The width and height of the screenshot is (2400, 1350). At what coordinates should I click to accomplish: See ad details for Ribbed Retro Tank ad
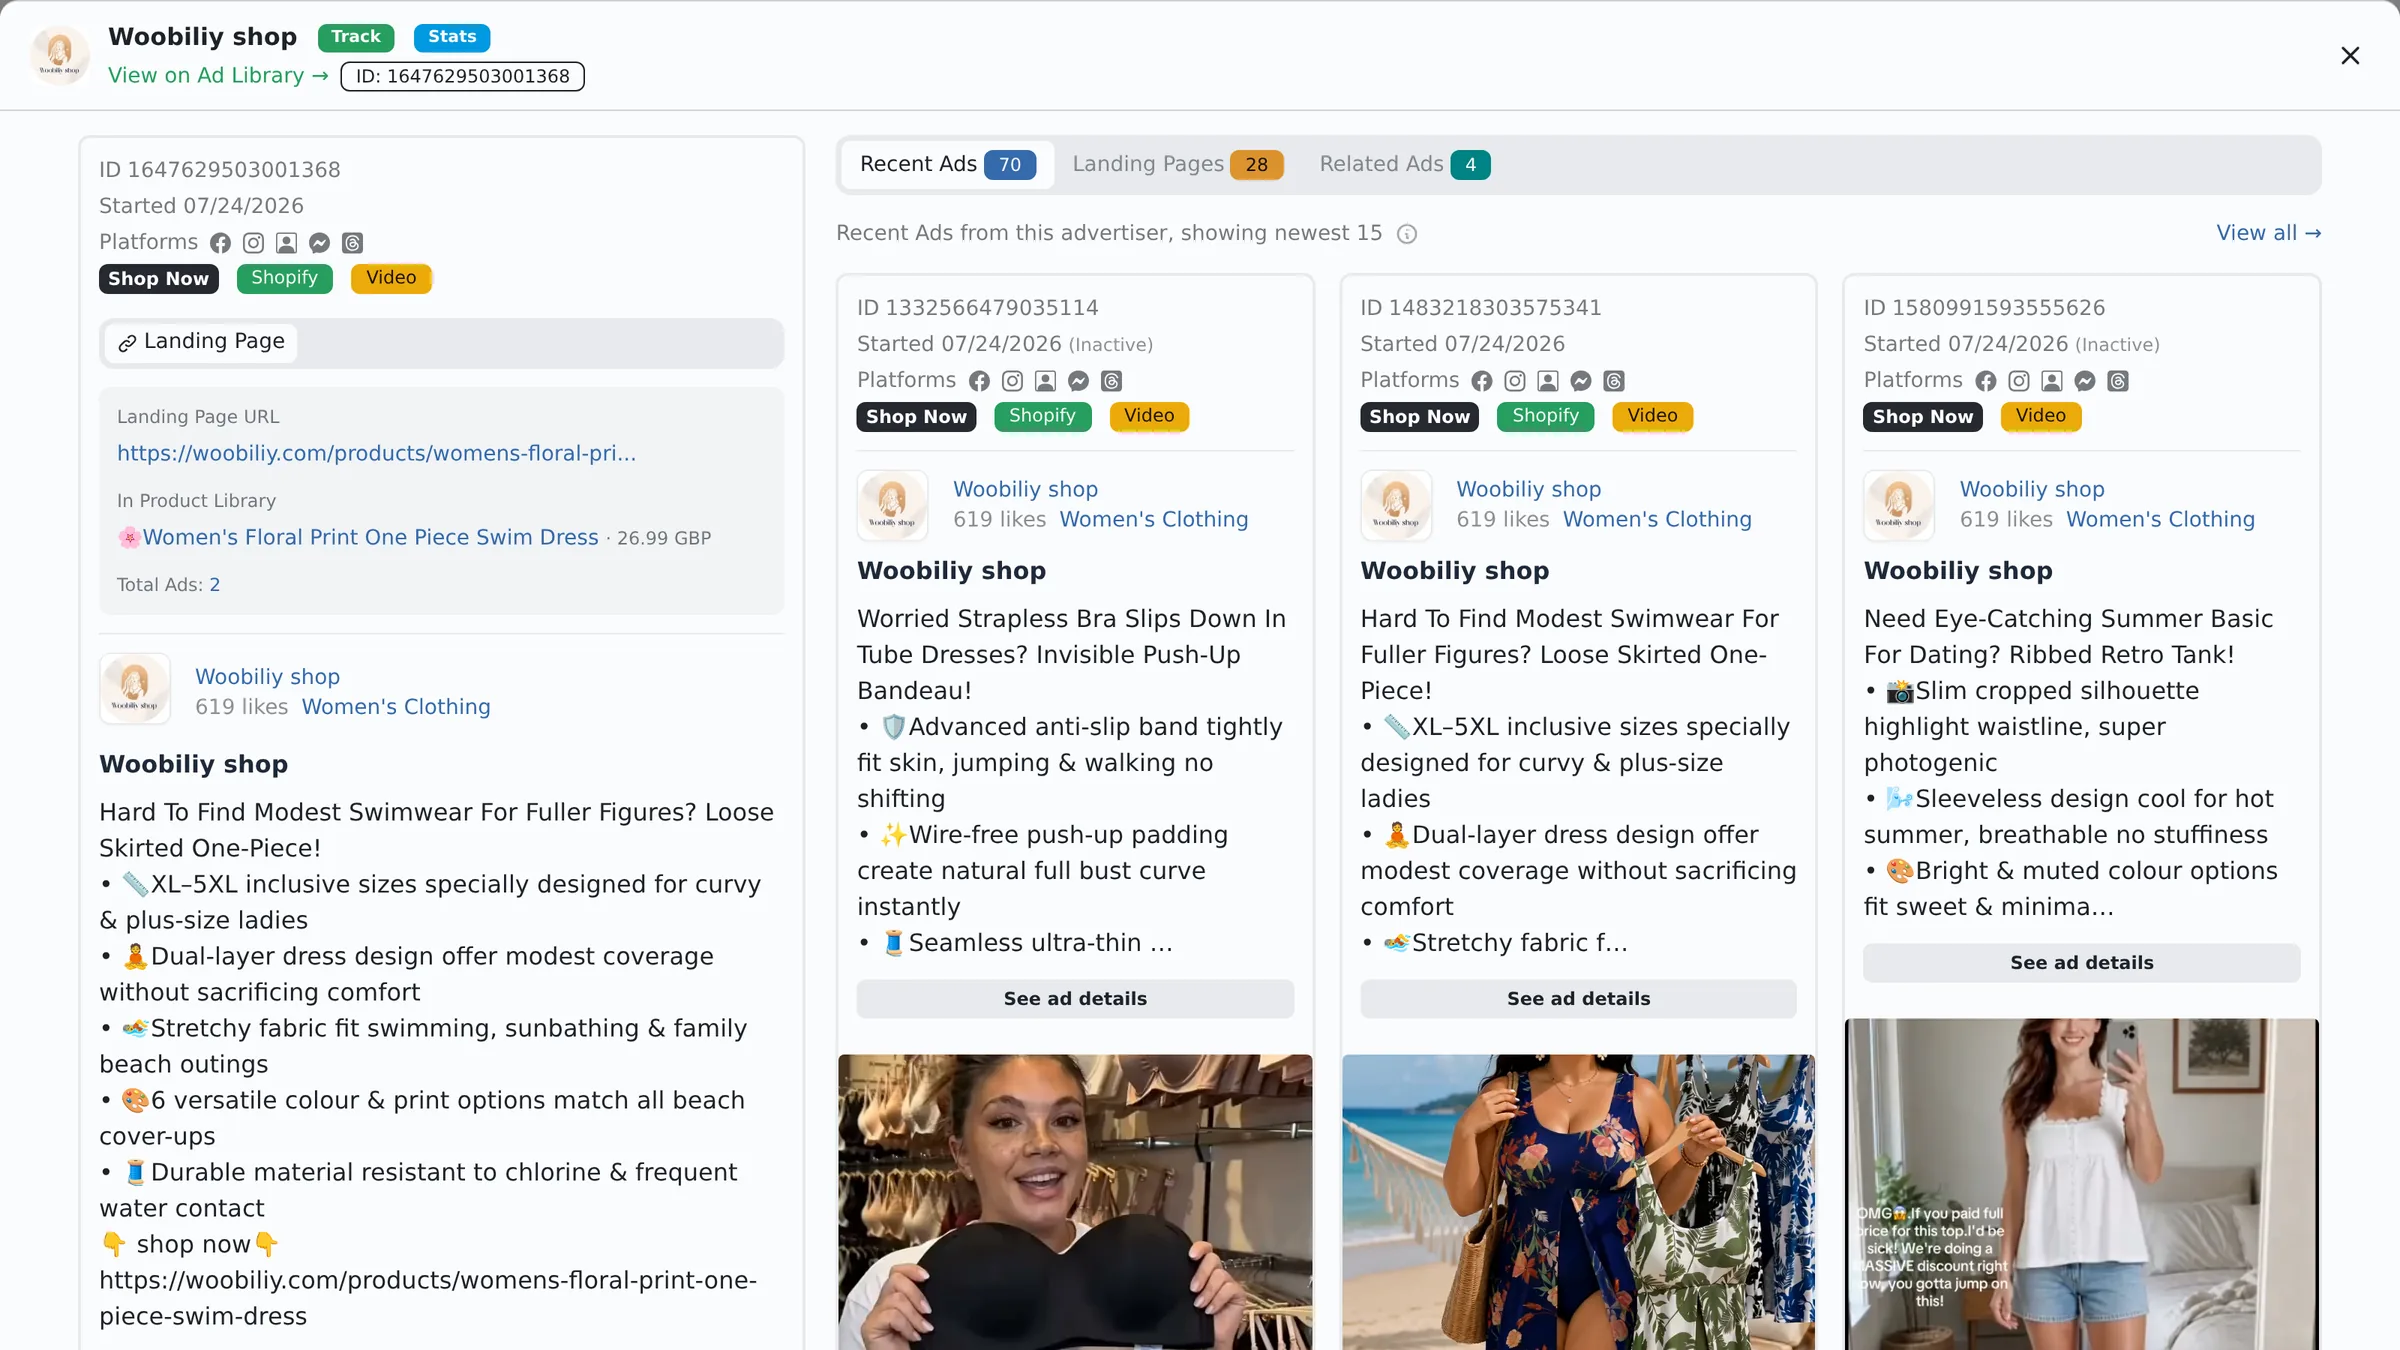pyautogui.click(x=2082, y=963)
